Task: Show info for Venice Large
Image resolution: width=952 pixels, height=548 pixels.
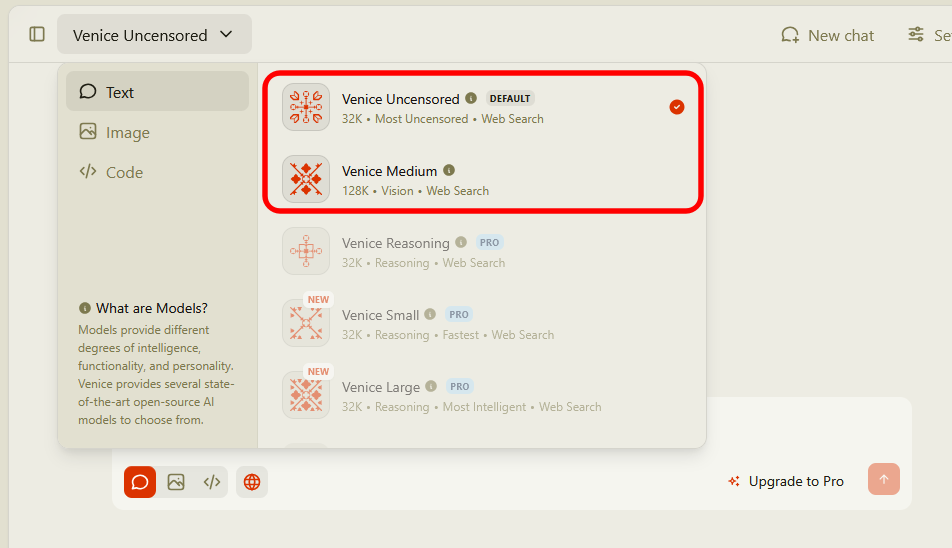Action: coord(431,386)
